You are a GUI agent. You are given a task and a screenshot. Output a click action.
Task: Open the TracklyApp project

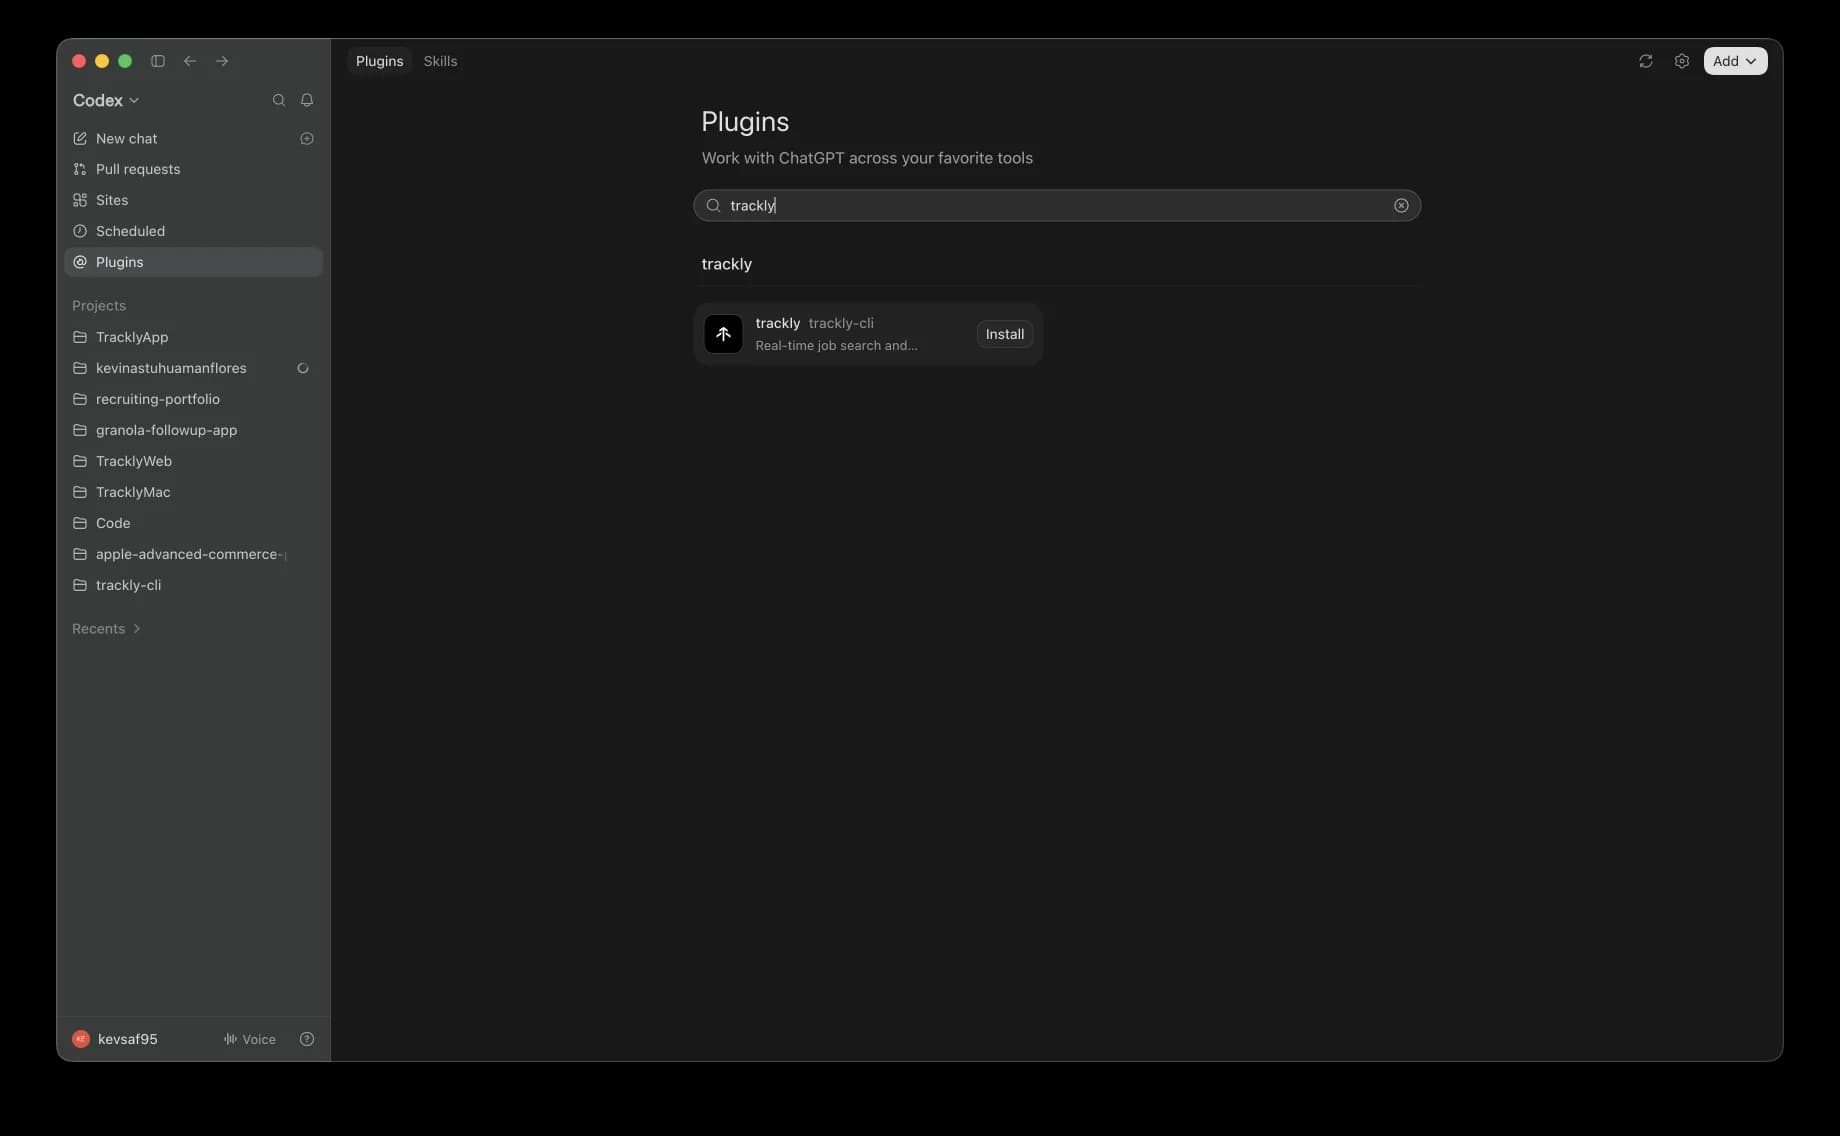click(x=193, y=337)
